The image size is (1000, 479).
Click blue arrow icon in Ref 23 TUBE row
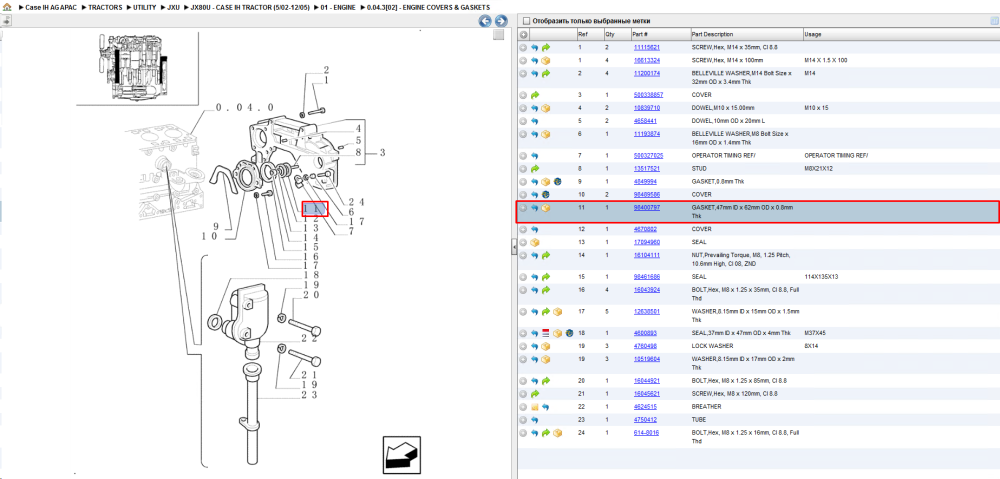pos(534,420)
